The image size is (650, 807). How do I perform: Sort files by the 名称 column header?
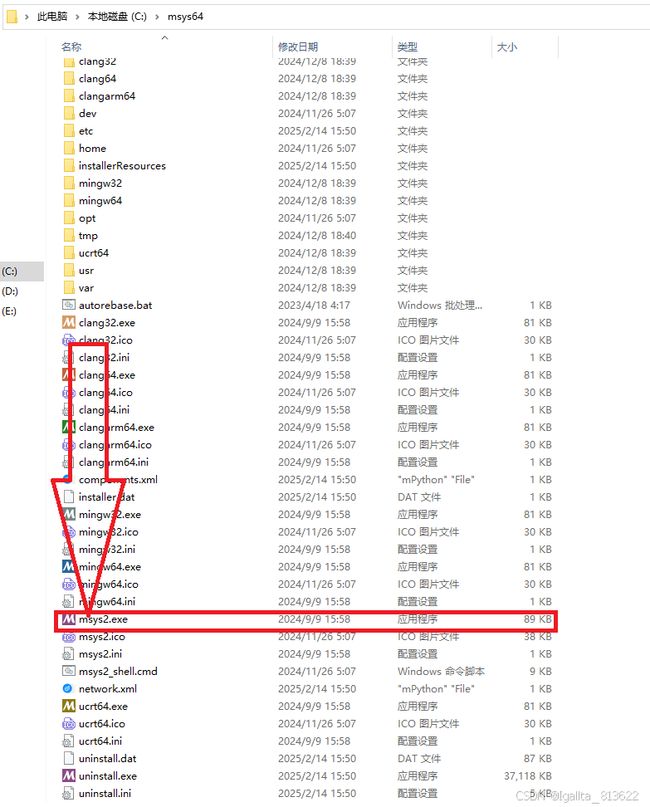point(71,47)
